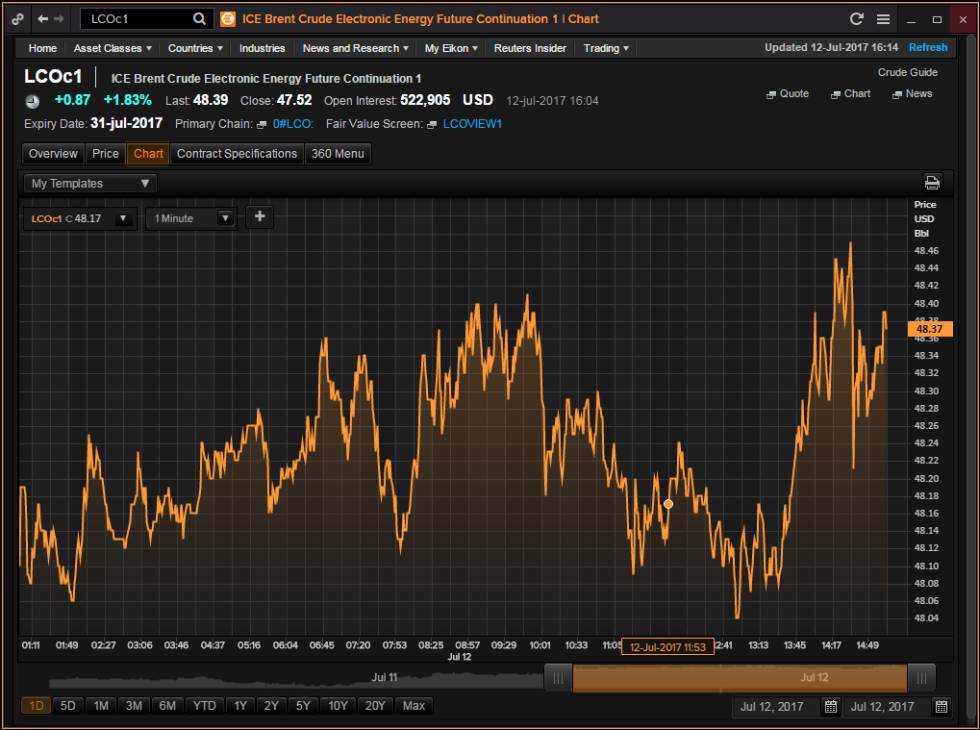The image size is (980, 730).
Task: Select the 1D time range
Action: pos(36,706)
